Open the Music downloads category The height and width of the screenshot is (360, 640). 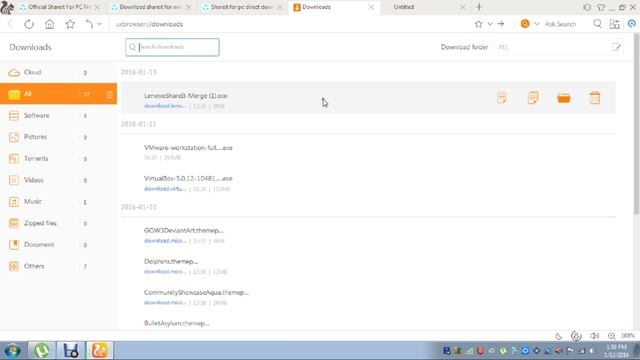tap(58, 202)
